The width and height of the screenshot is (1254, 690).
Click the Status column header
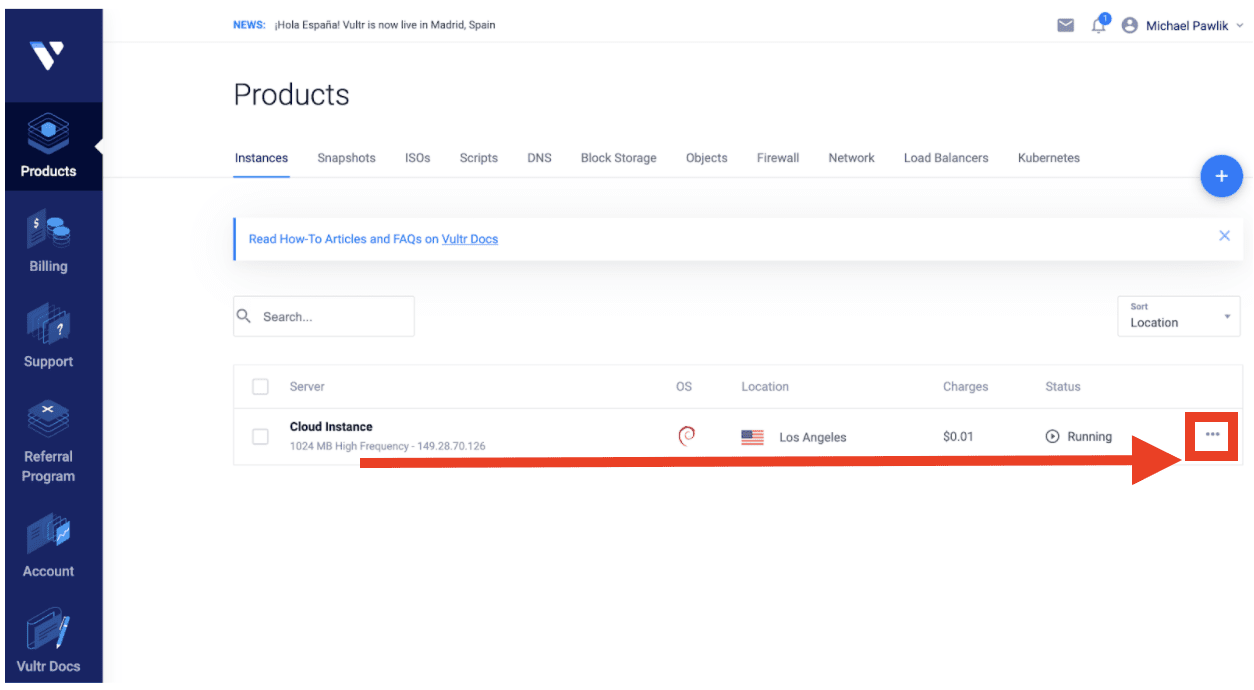[1063, 387]
